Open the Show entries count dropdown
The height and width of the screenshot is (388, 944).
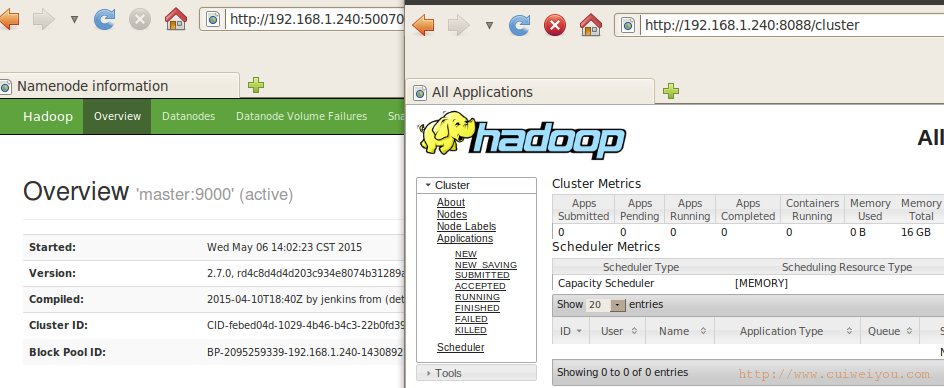(606, 305)
